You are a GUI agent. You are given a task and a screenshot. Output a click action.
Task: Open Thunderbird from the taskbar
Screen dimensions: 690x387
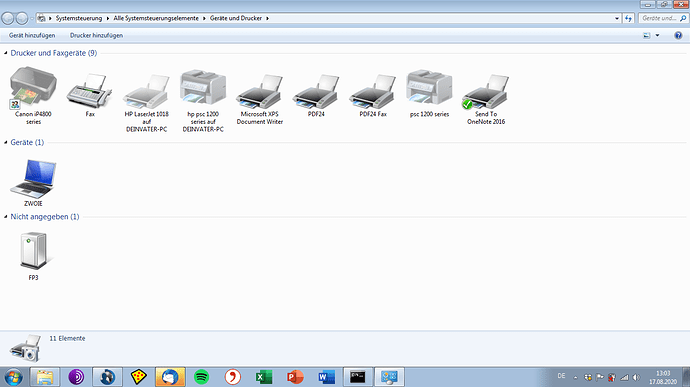tap(170, 377)
